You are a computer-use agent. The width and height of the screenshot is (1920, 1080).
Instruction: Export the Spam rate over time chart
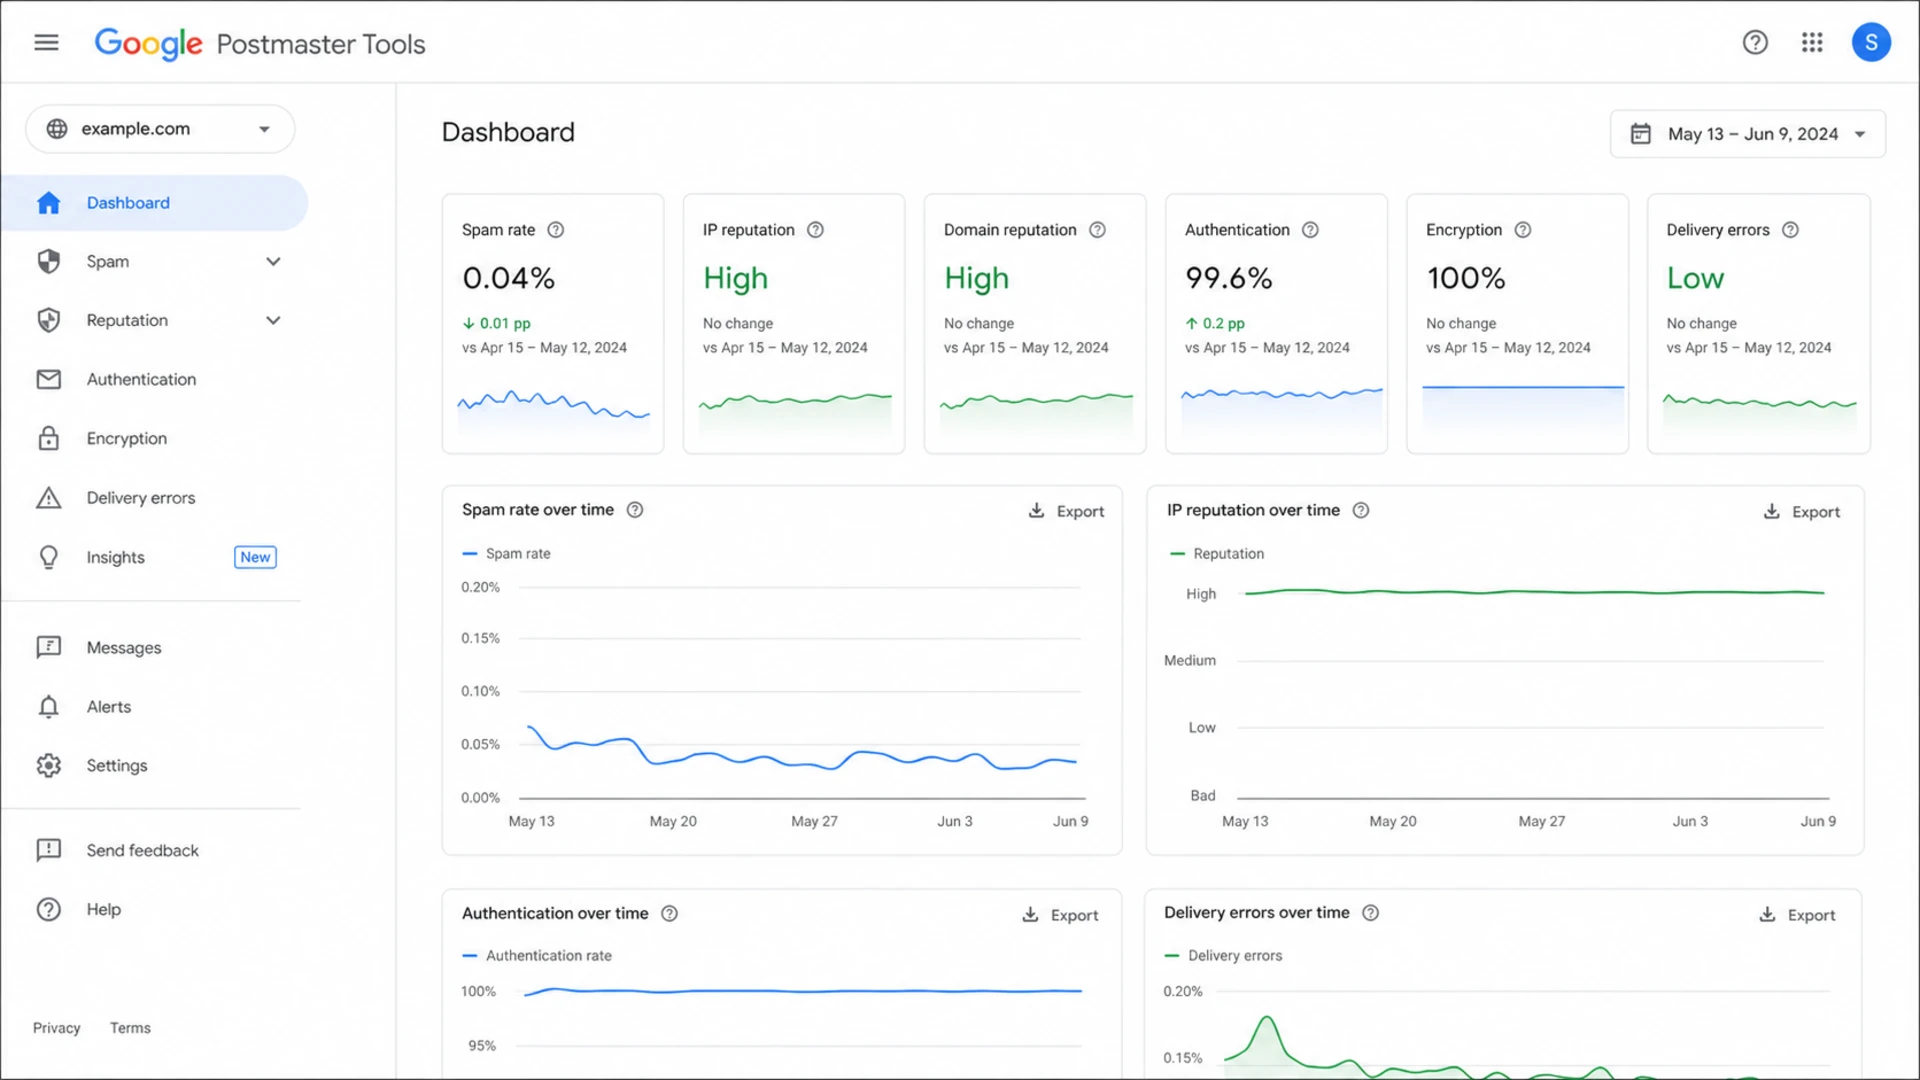1066,511
